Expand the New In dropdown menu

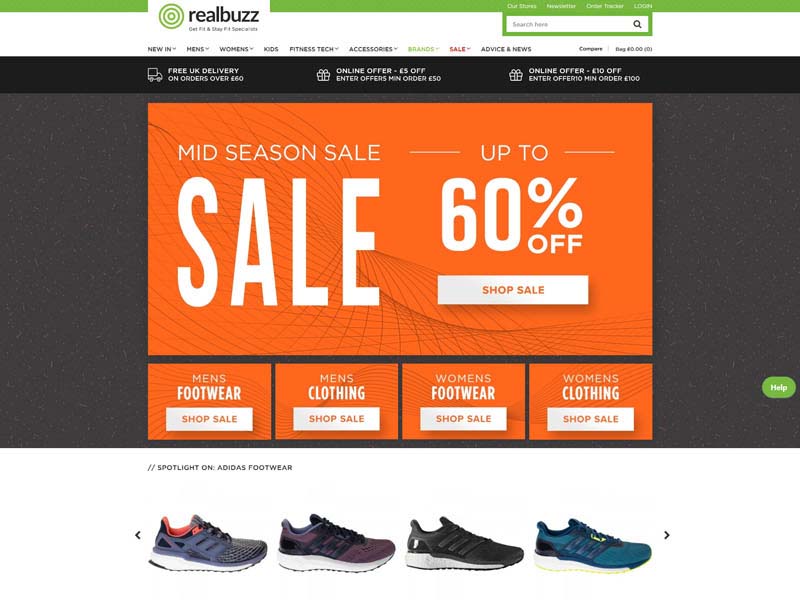click(162, 49)
